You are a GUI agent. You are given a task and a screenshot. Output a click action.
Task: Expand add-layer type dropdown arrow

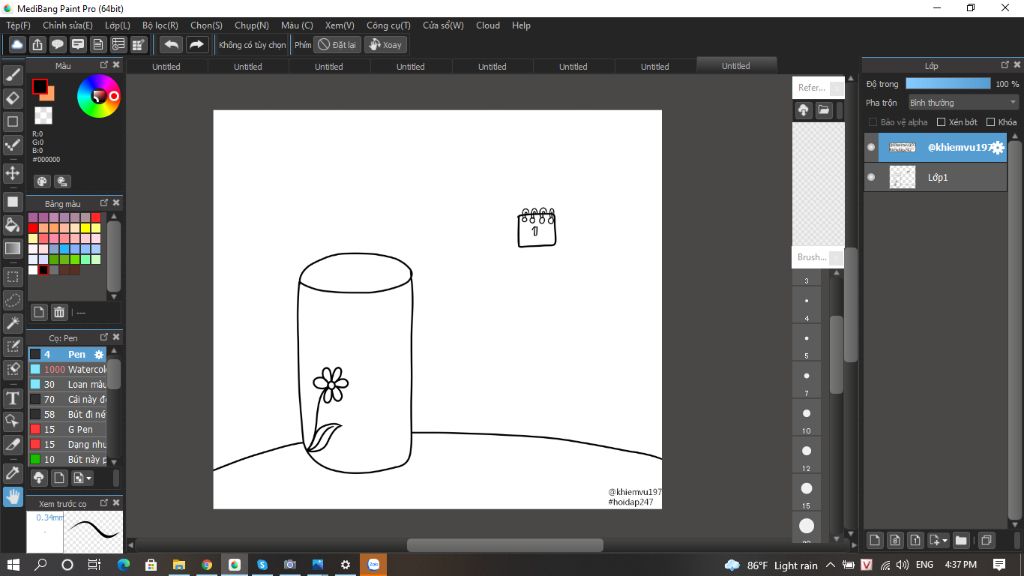pos(945,541)
